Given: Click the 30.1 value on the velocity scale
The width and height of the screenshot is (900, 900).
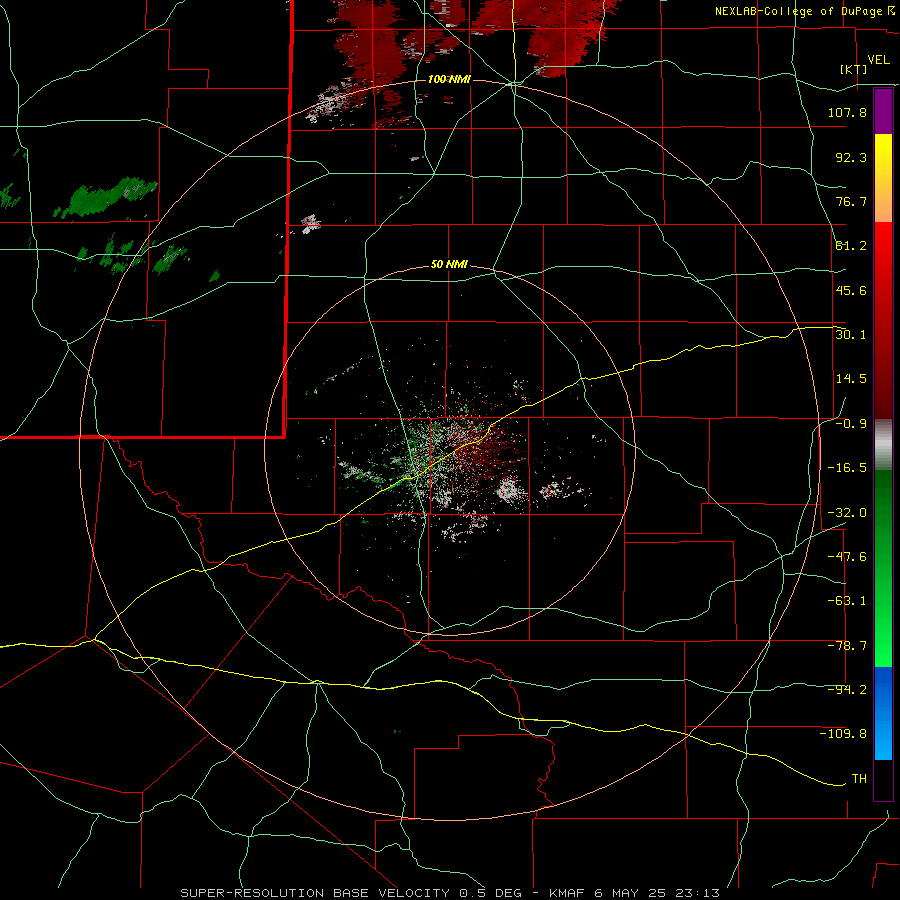Looking at the screenshot, I should (x=851, y=335).
